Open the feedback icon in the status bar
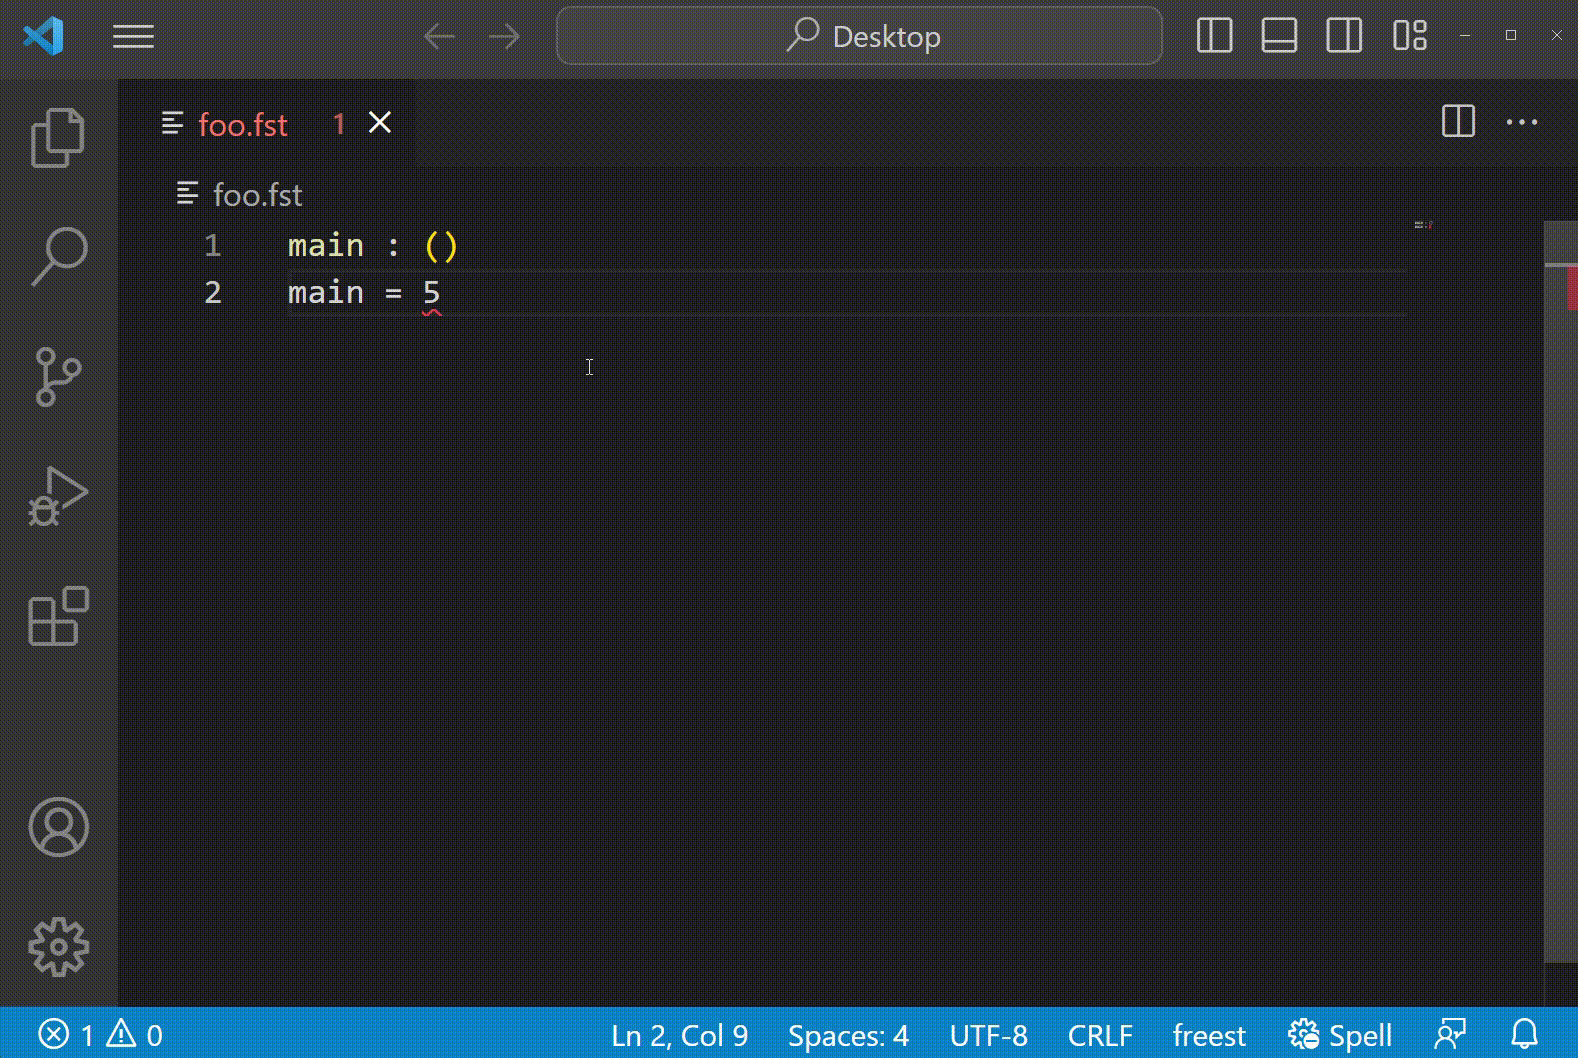Viewport: 1578px width, 1058px height. [1450, 1035]
